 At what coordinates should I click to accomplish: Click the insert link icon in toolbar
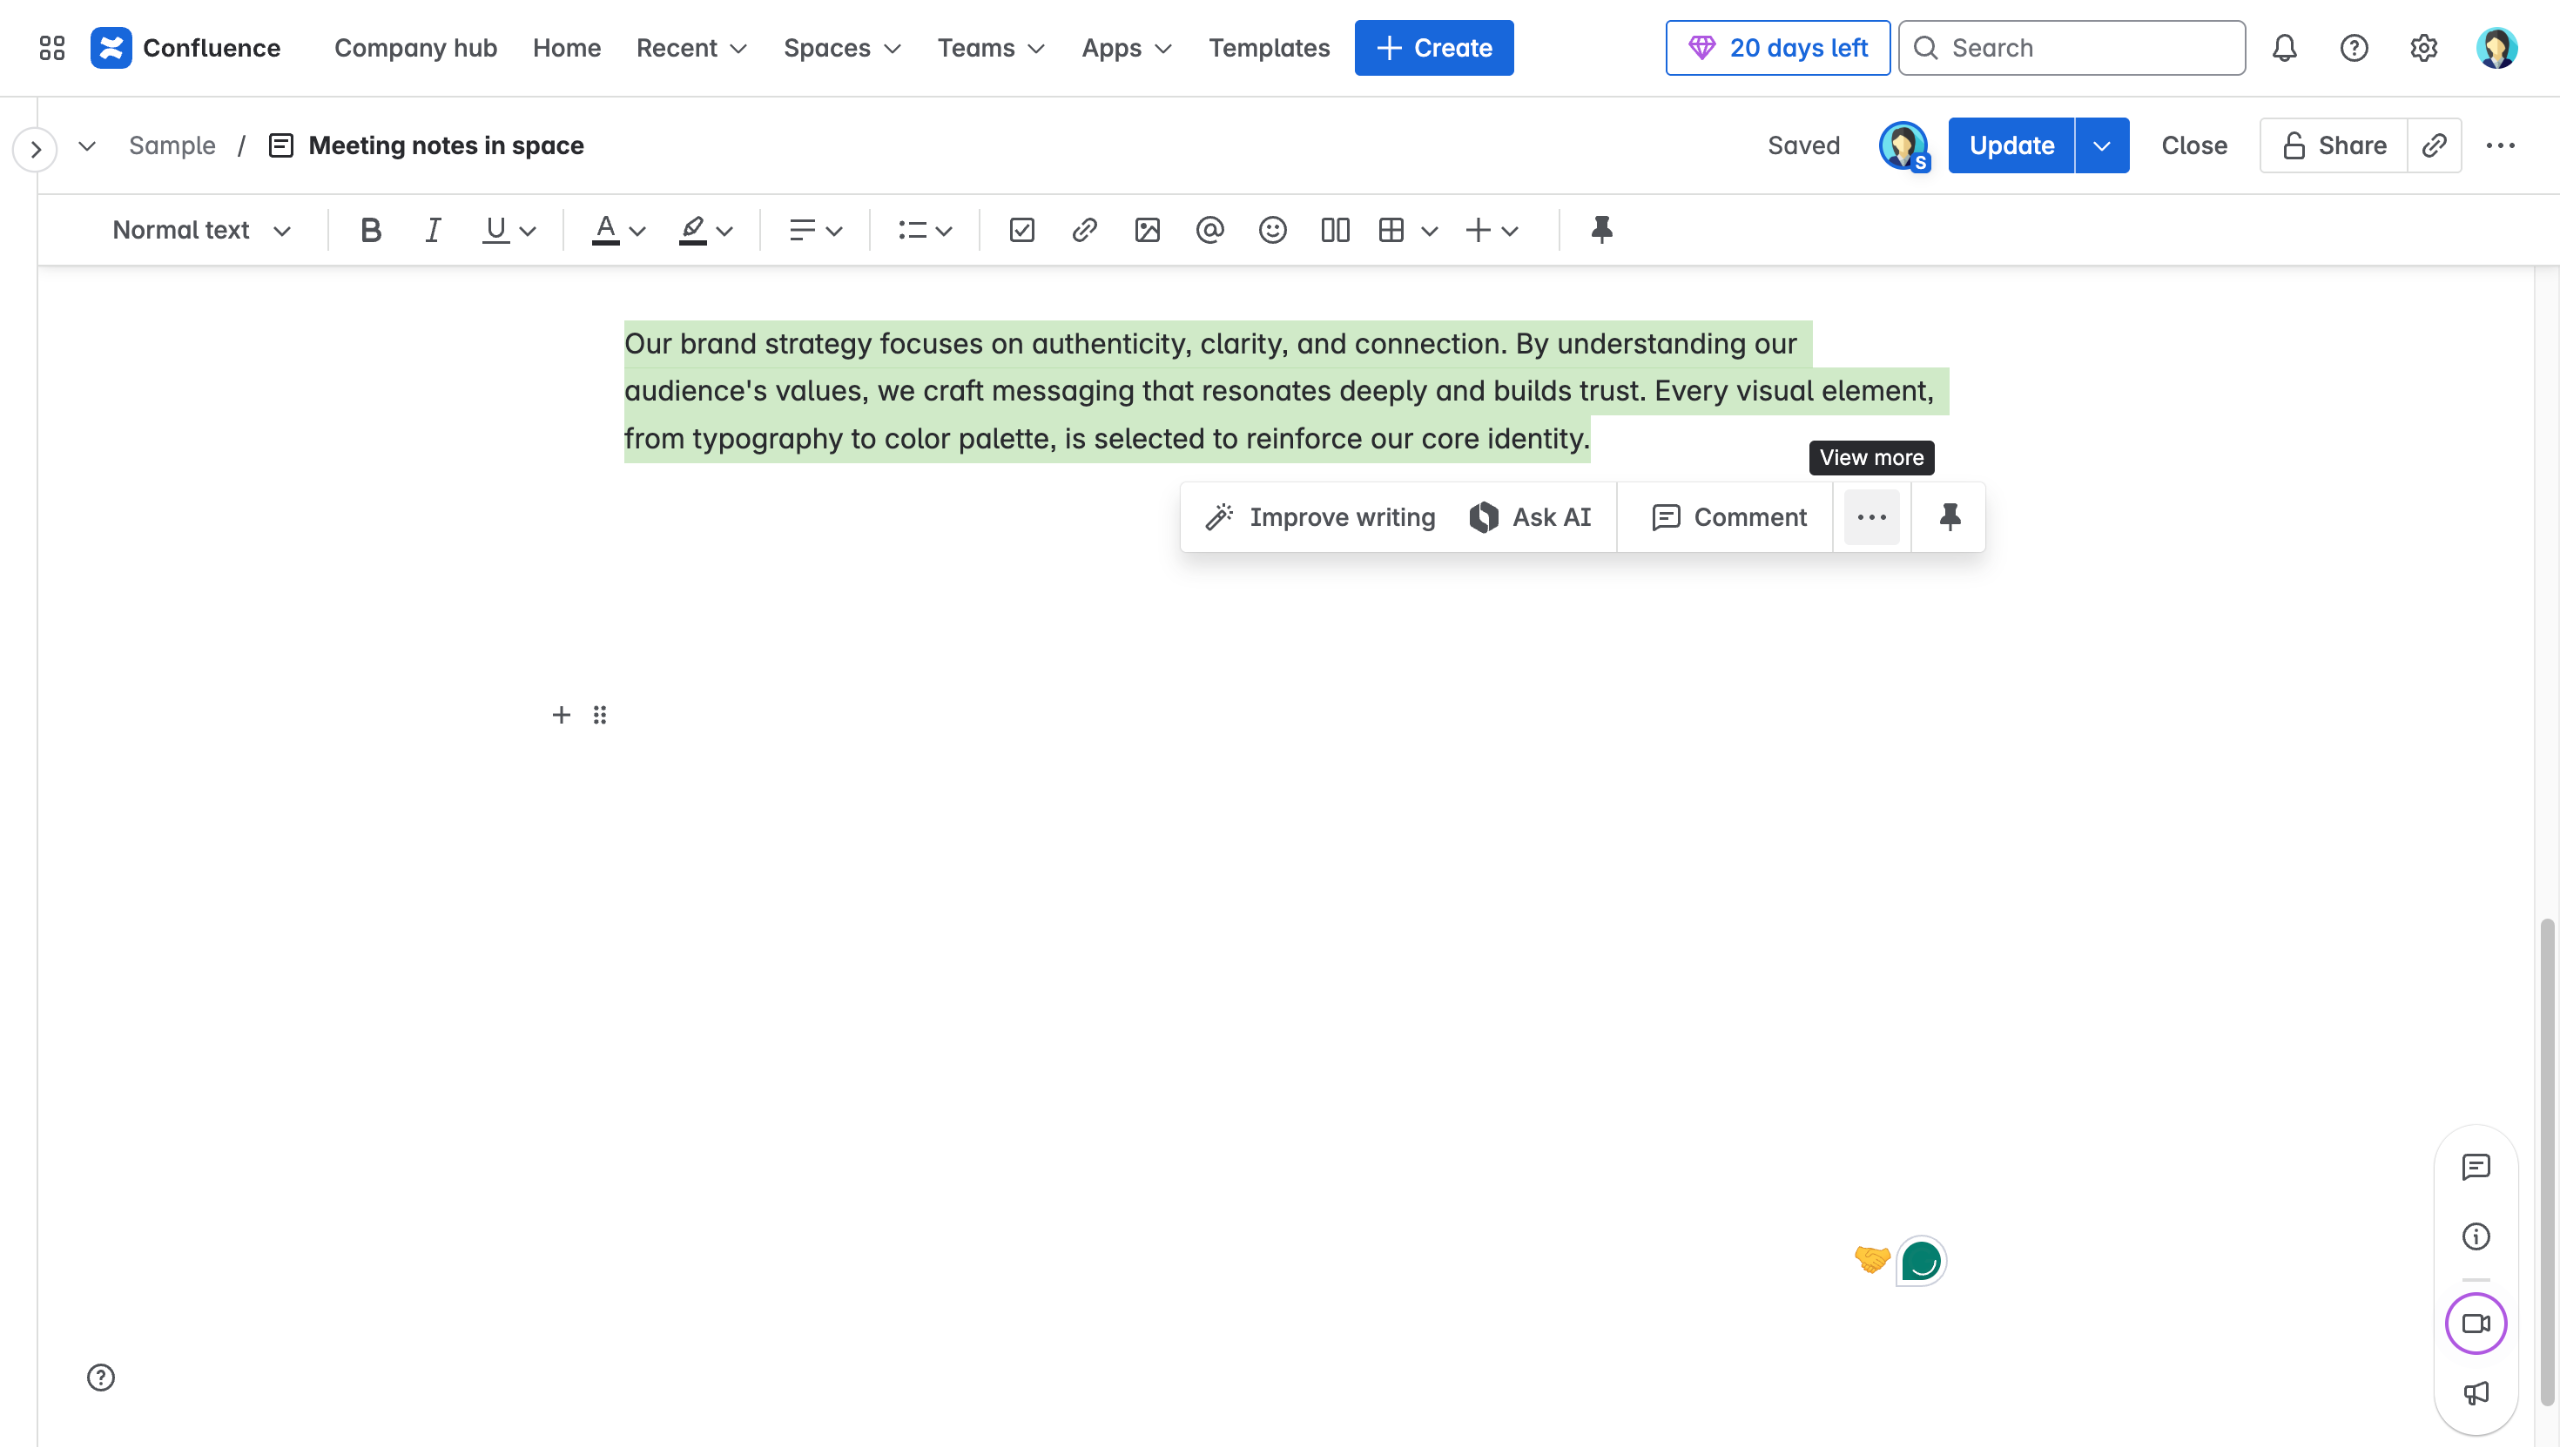tap(1084, 230)
